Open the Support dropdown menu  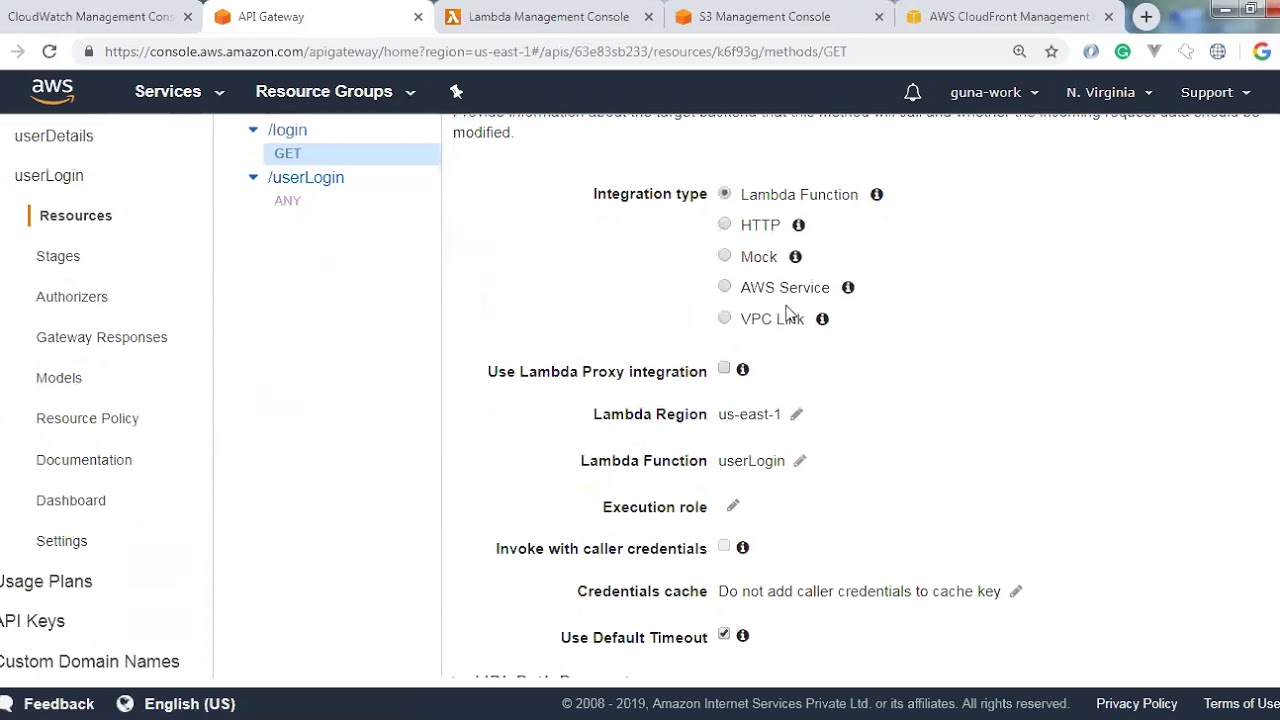point(1215,92)
